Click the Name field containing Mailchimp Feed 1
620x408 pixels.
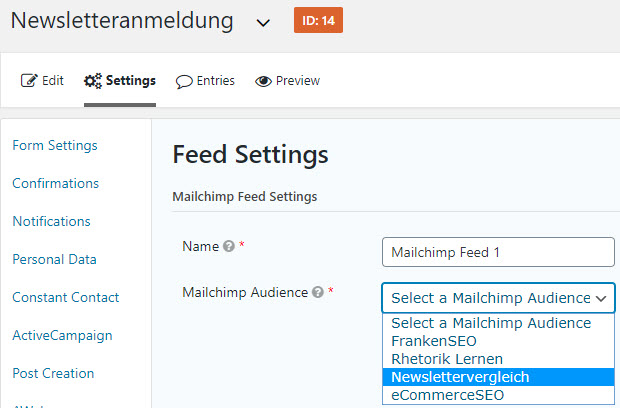[498, 252]
